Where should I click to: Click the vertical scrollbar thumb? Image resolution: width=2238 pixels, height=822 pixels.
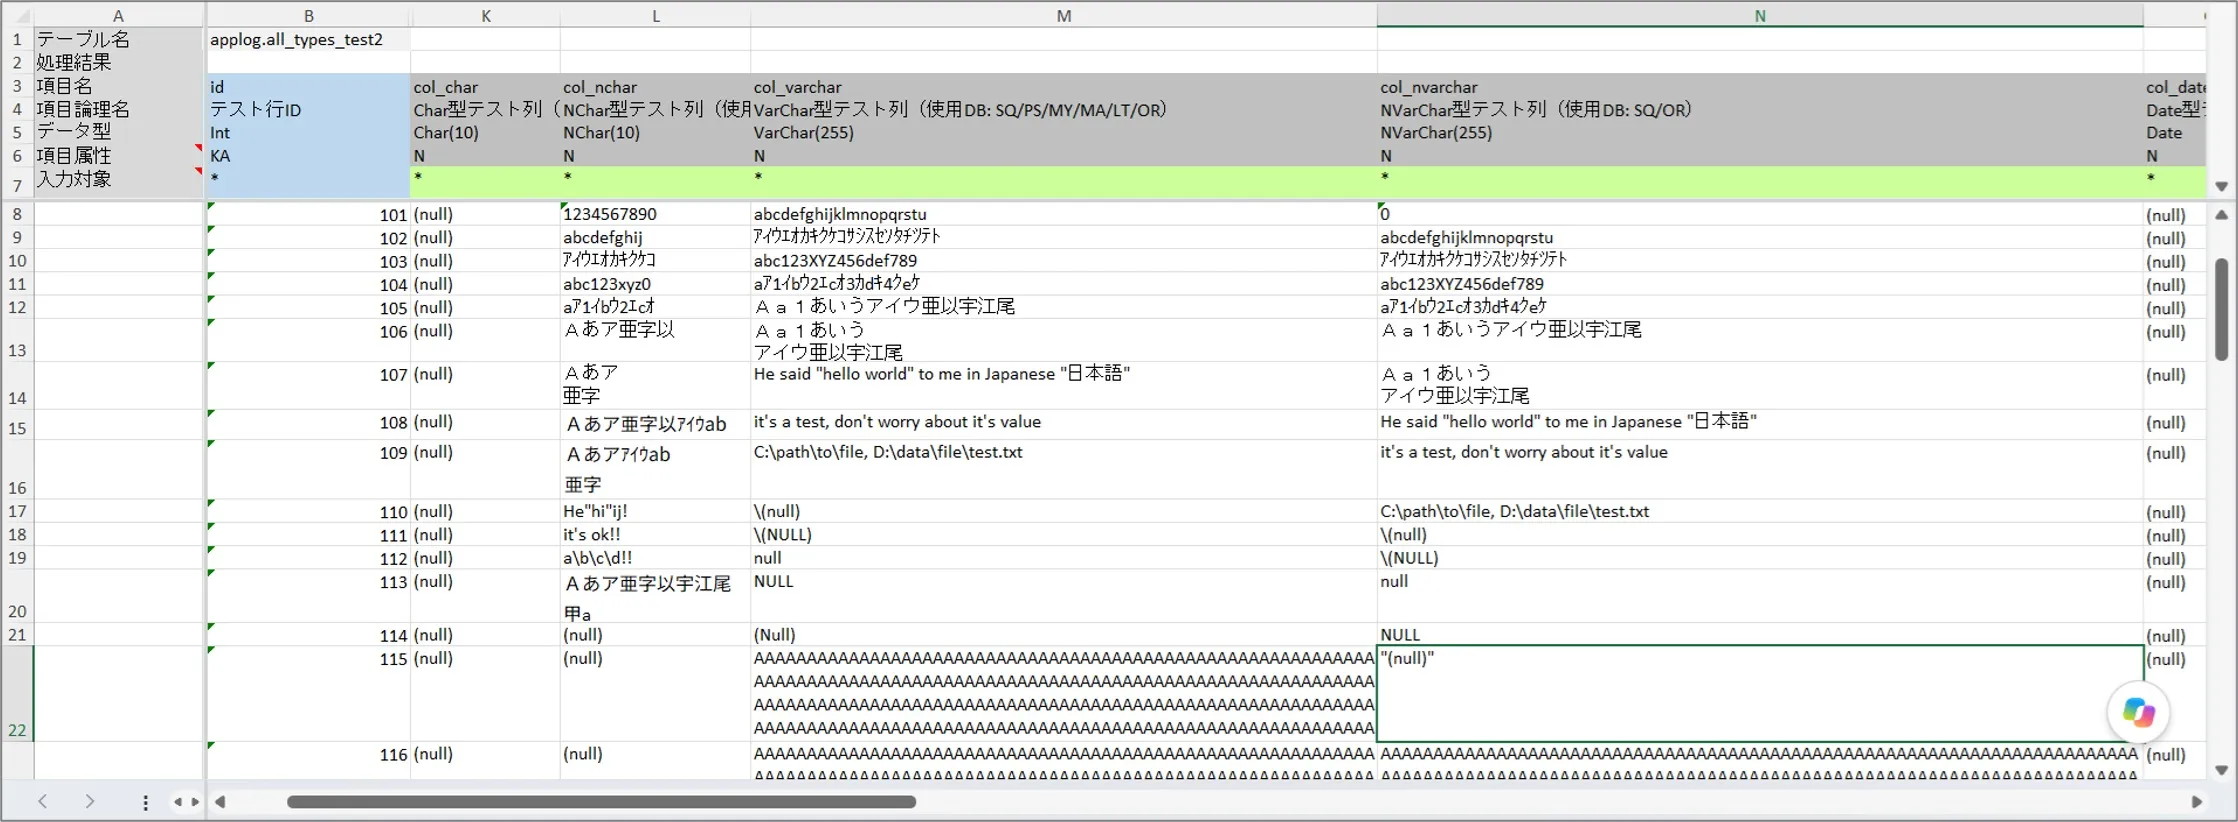[x=2221, y=309]
